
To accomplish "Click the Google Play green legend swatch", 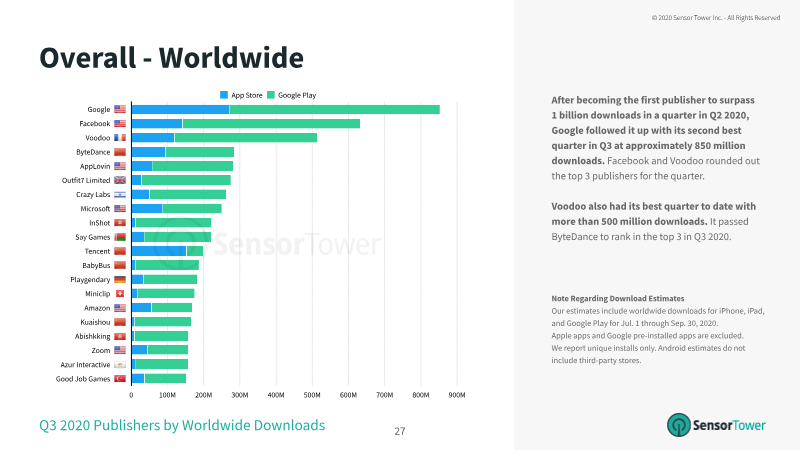I will [x=271, y=95].
